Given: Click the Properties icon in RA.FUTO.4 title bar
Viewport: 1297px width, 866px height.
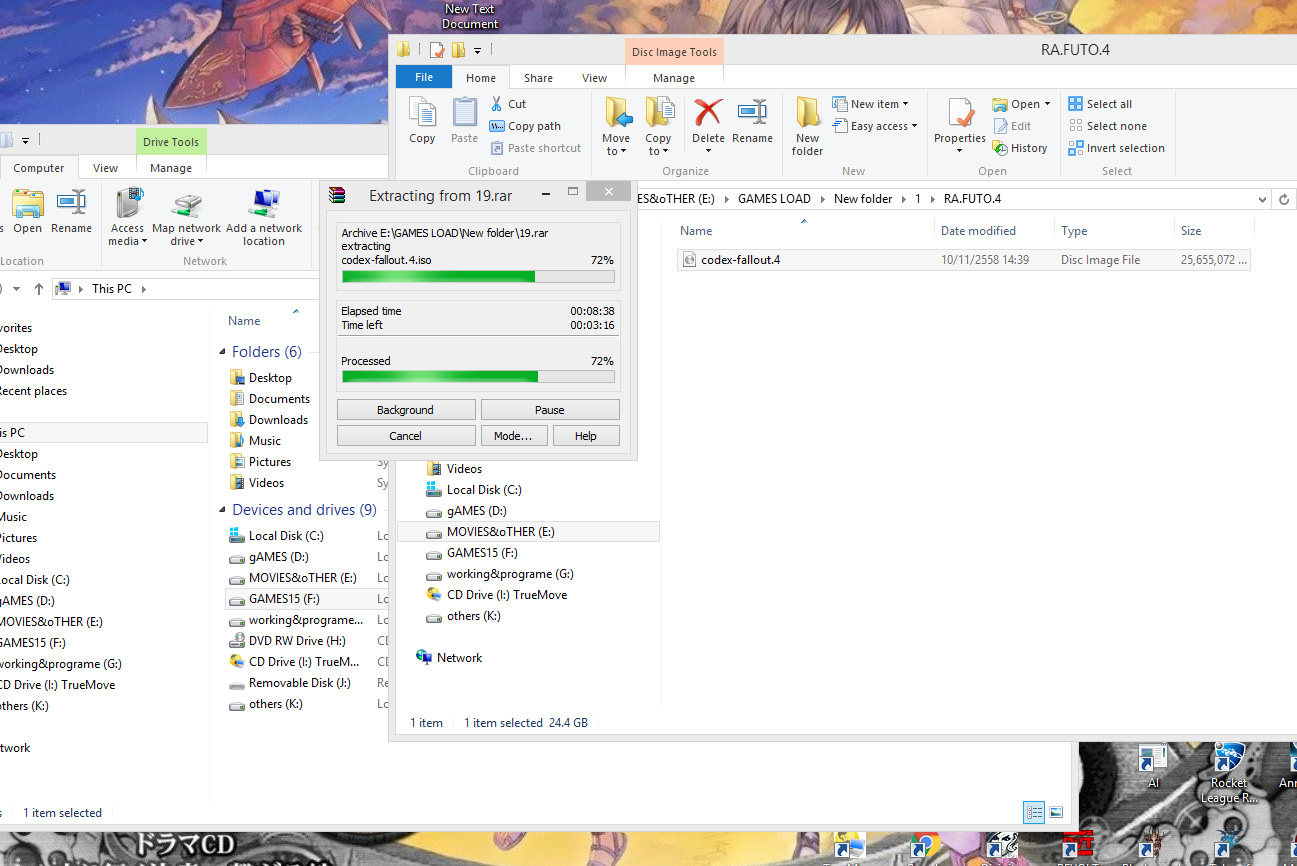Looking at the screenshot, I should pos(437,50).
